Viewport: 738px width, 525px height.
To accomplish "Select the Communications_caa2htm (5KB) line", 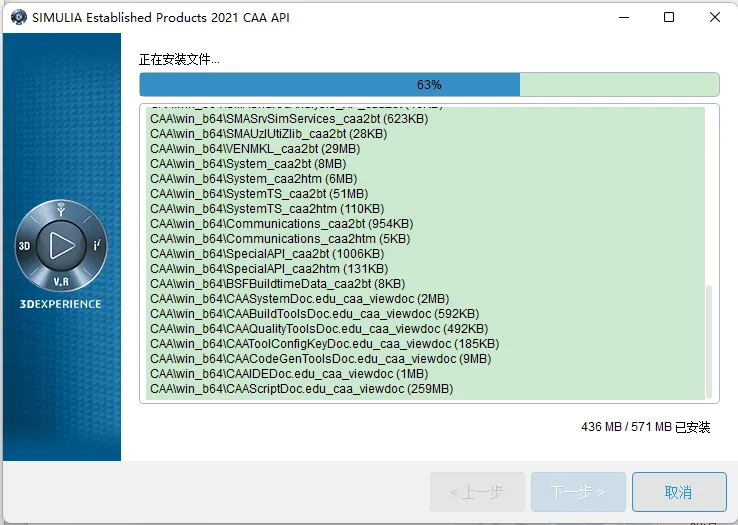I will [280, 239].
